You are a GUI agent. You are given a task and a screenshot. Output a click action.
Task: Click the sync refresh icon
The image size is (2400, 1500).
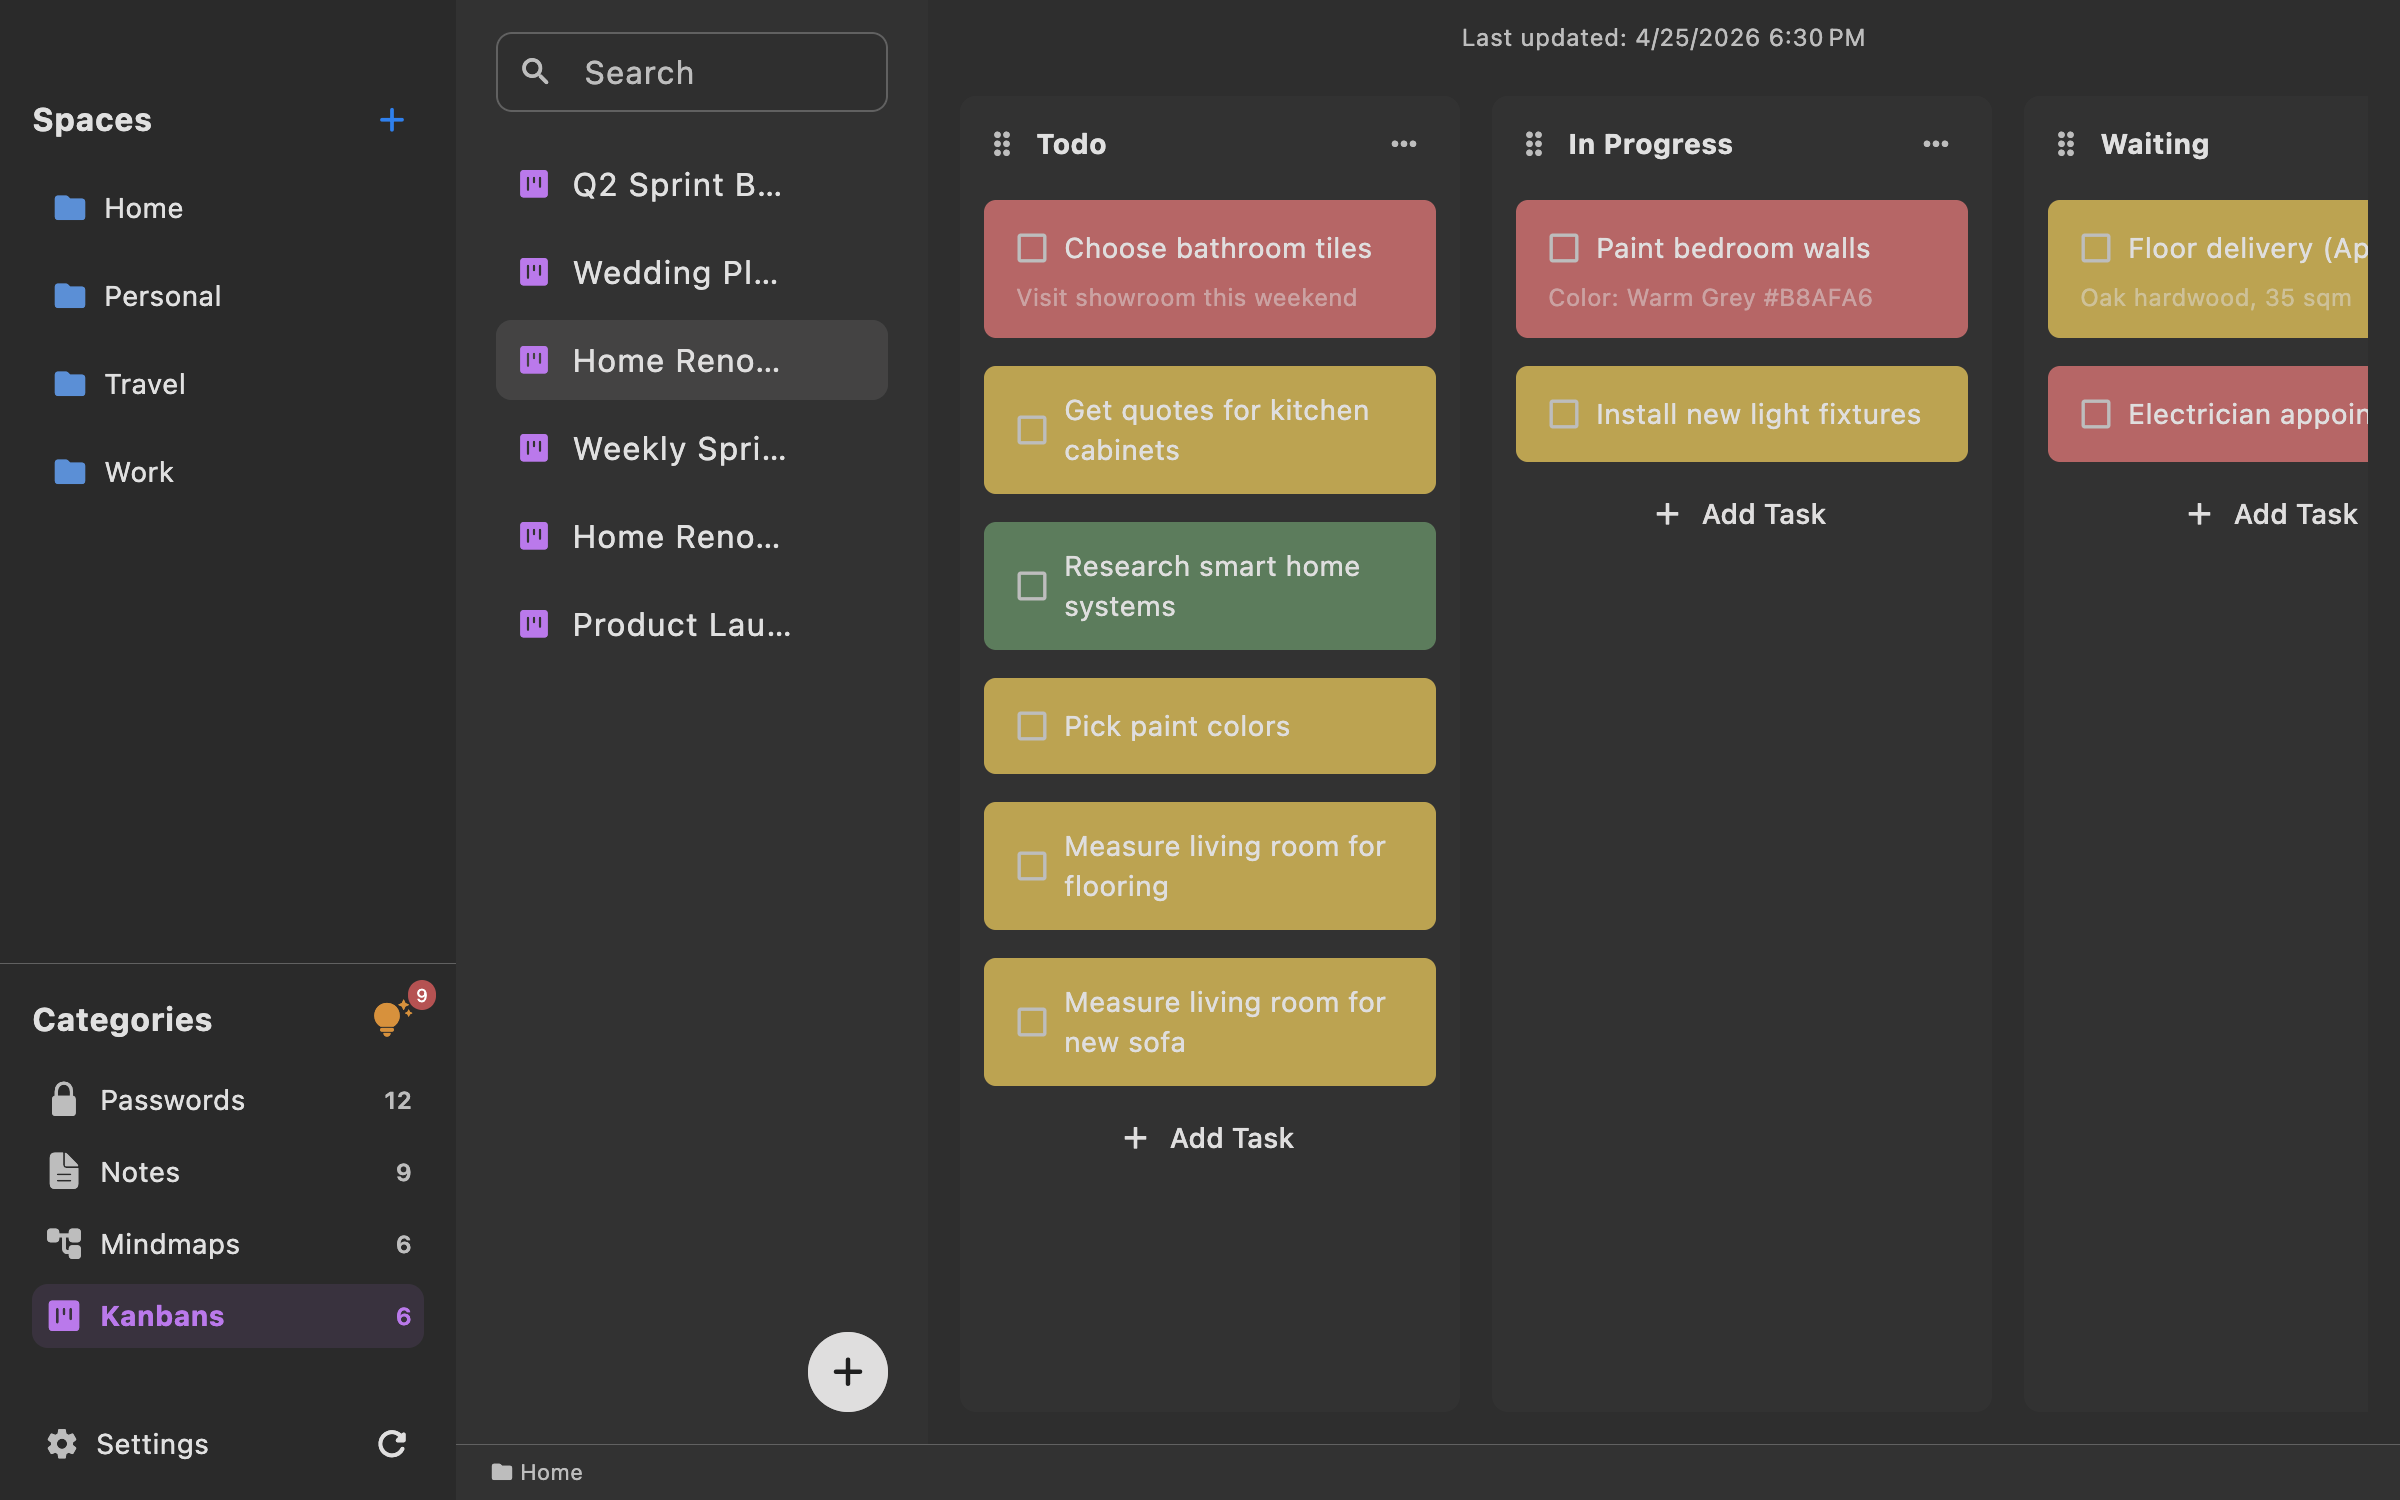pos(391,1443)
